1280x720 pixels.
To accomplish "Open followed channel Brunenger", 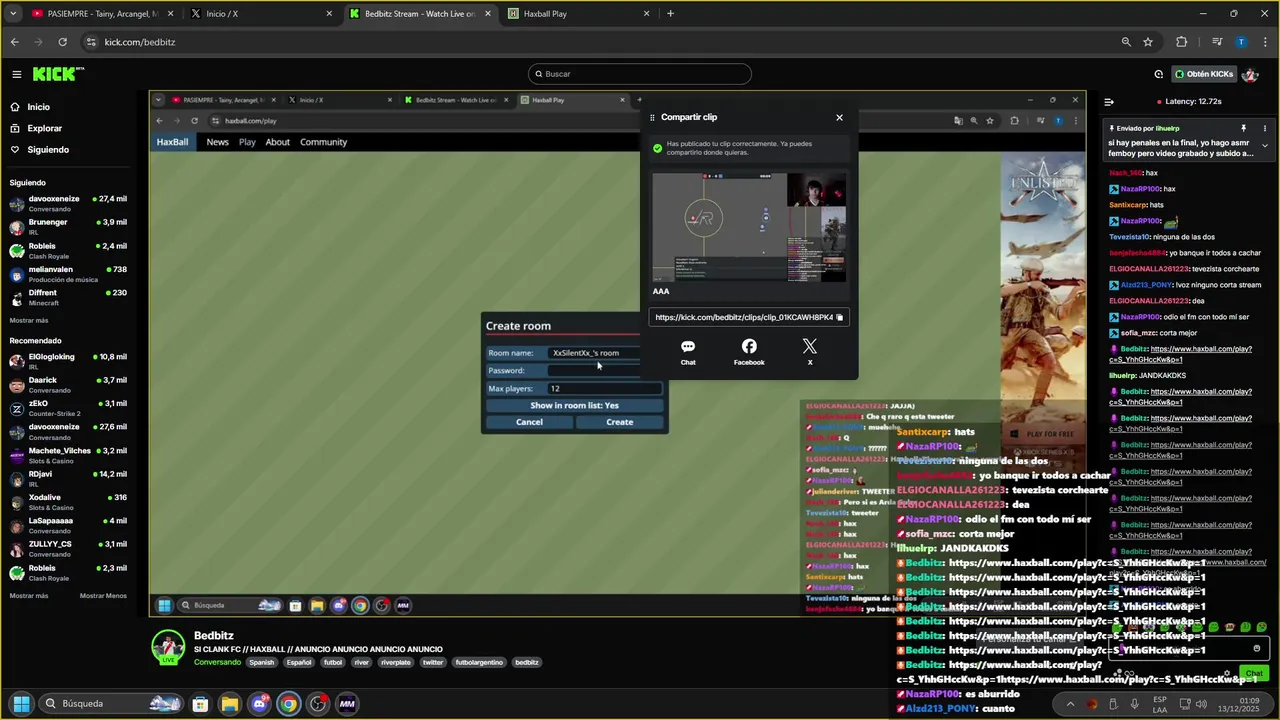I will point(68,227).
